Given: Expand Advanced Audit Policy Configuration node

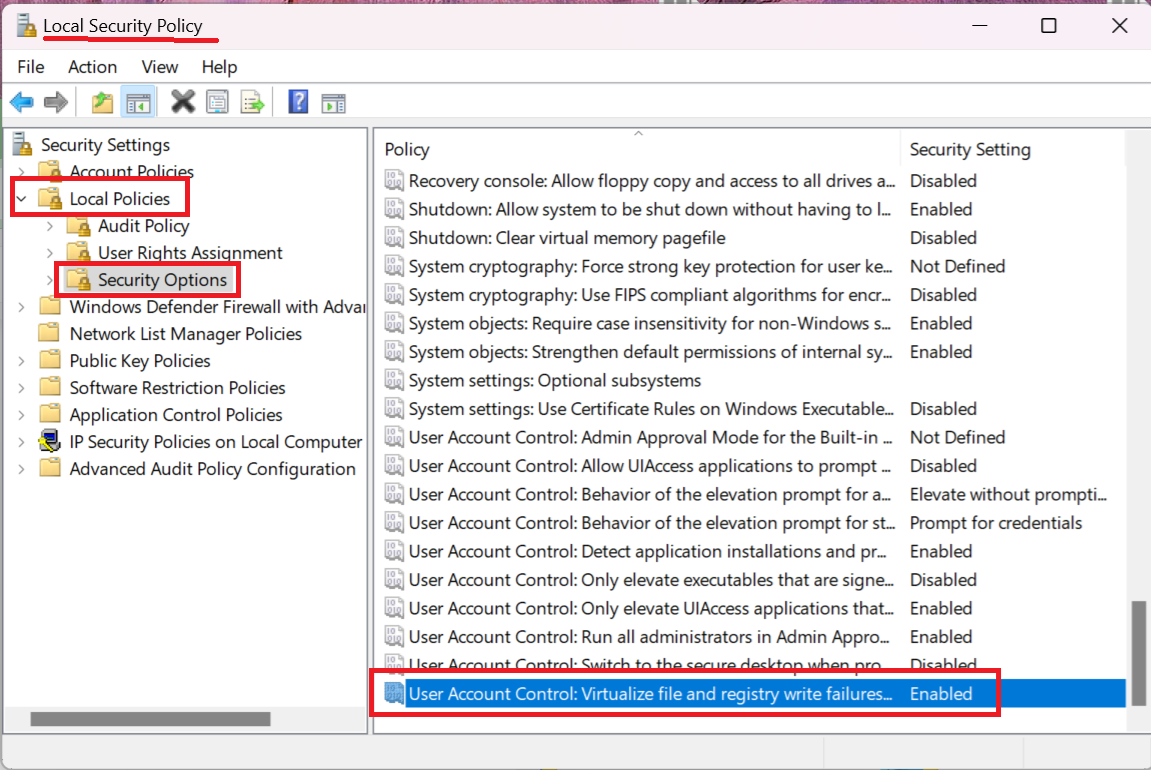Looking at the screenshot, I should [x=21, y=469].
